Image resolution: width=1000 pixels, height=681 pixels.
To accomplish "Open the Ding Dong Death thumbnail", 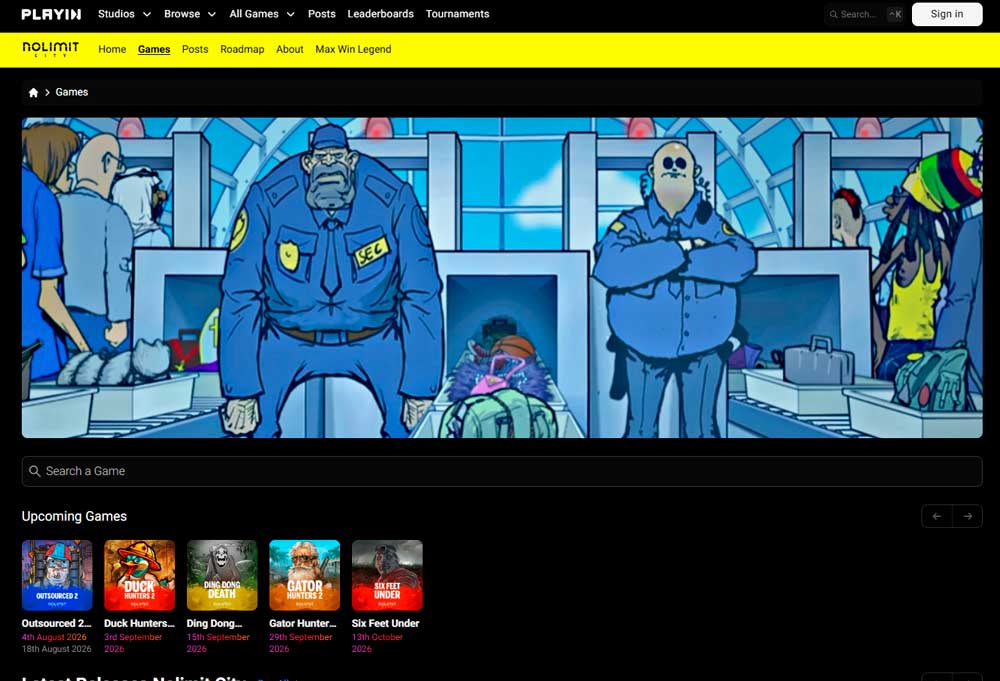I will (222, 575).
